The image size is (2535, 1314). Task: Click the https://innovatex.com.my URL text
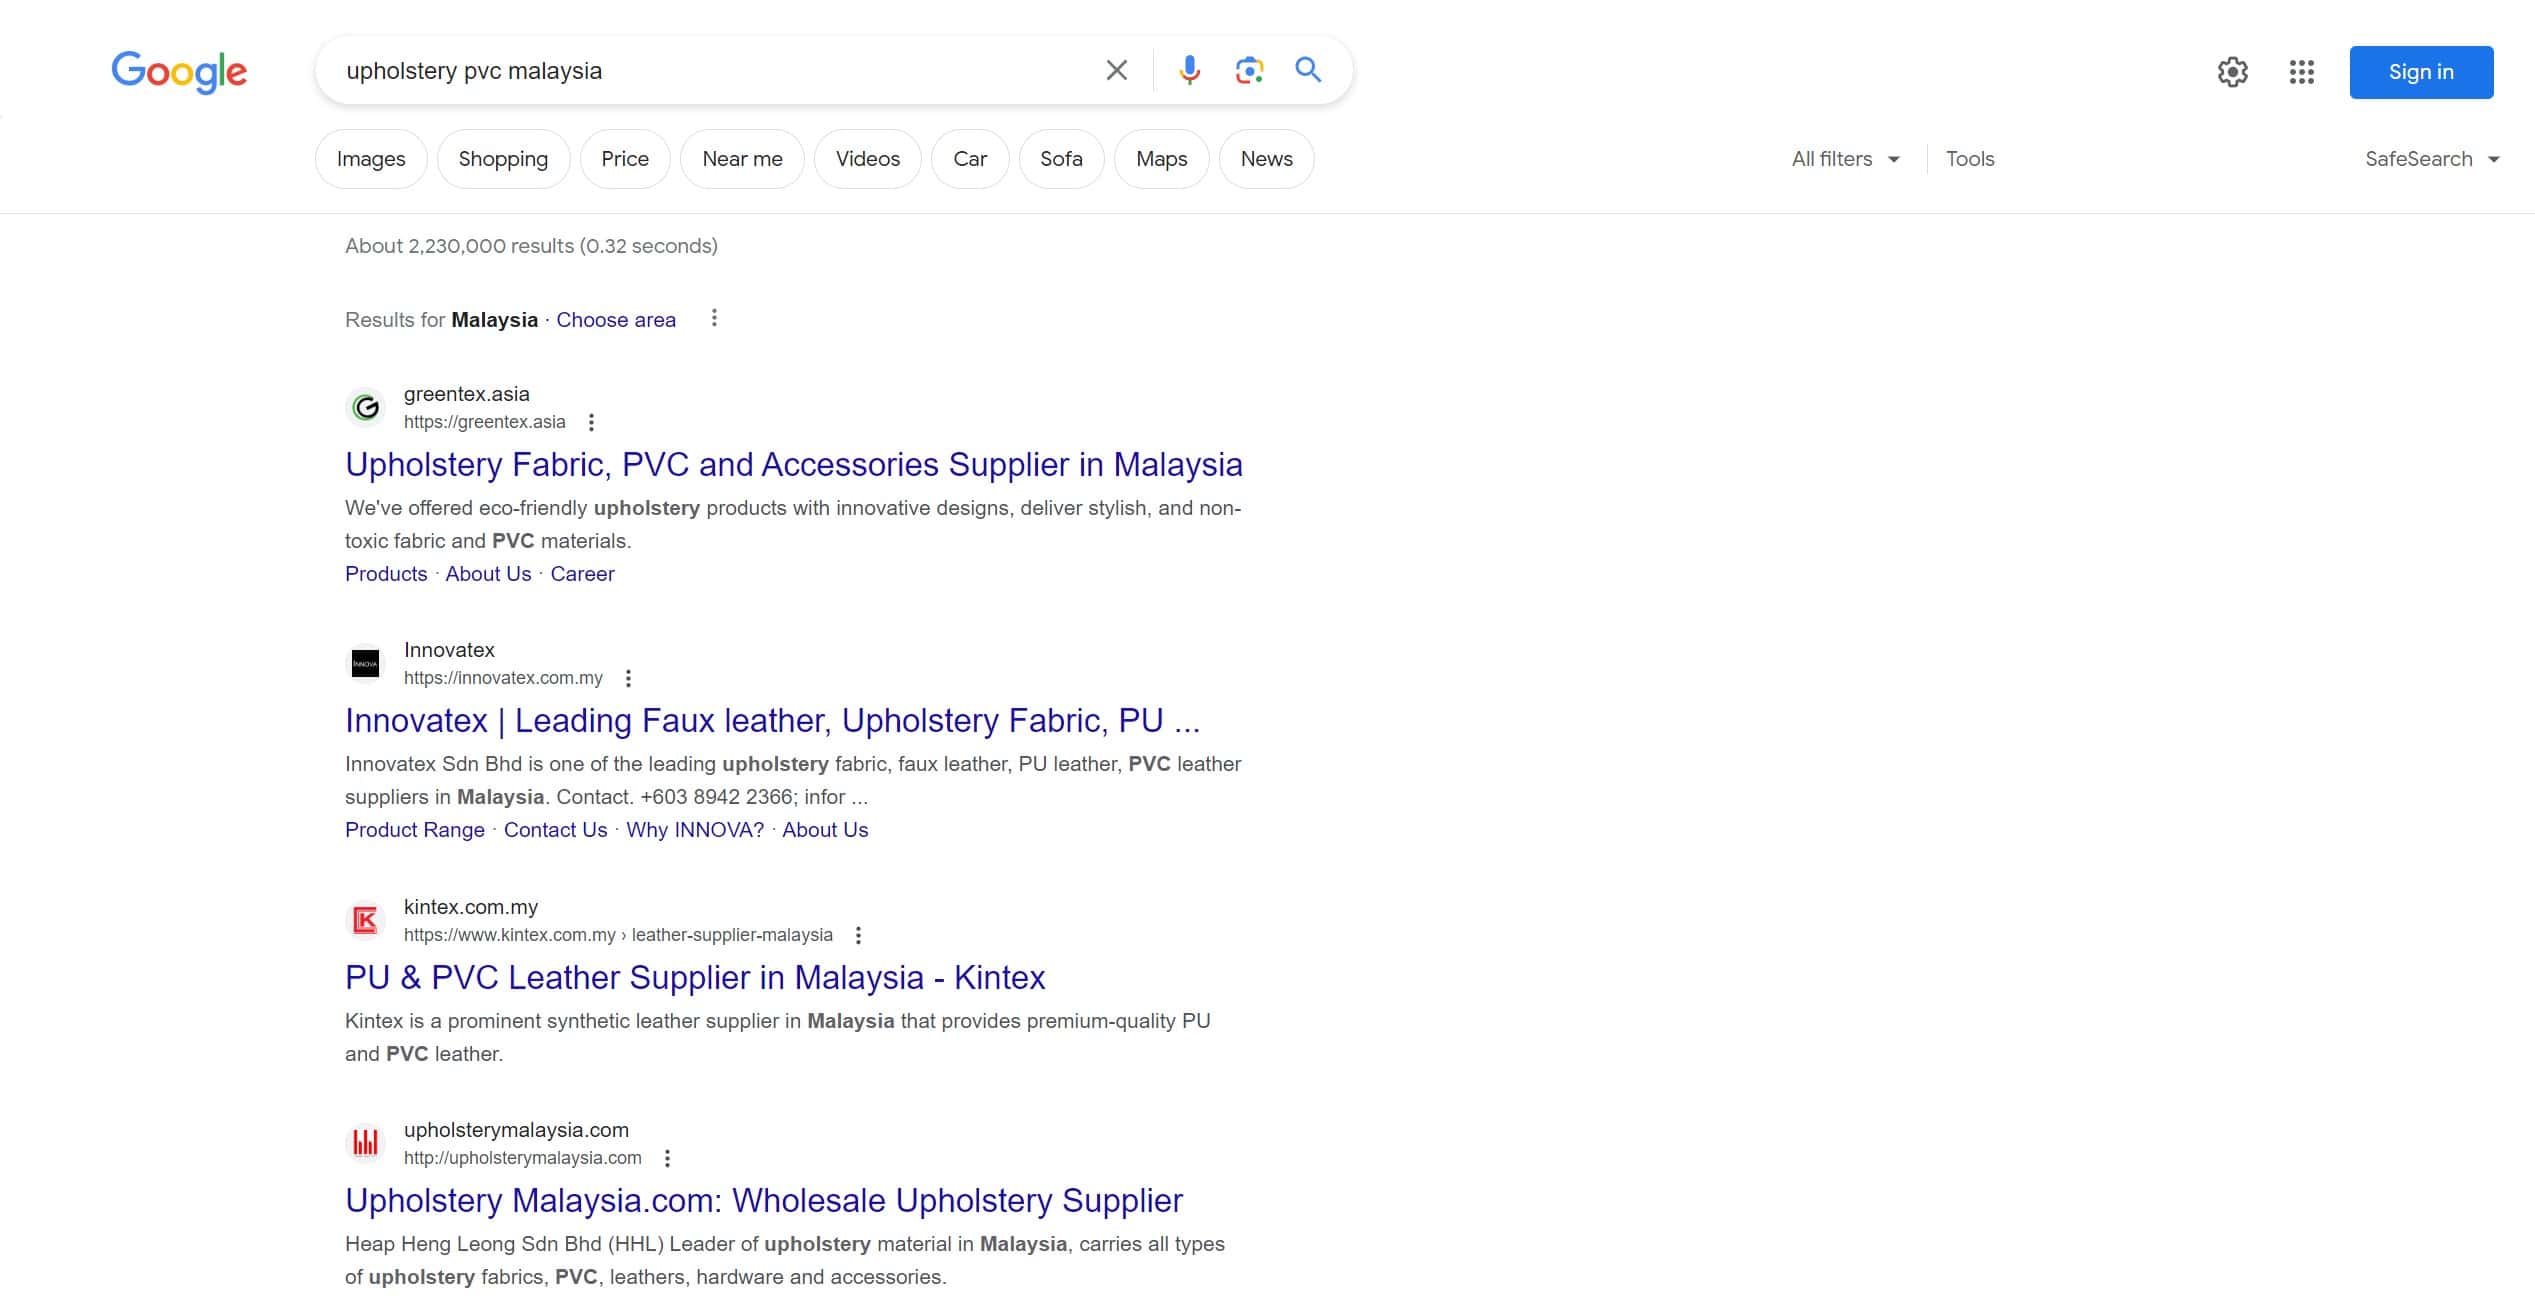503,678
